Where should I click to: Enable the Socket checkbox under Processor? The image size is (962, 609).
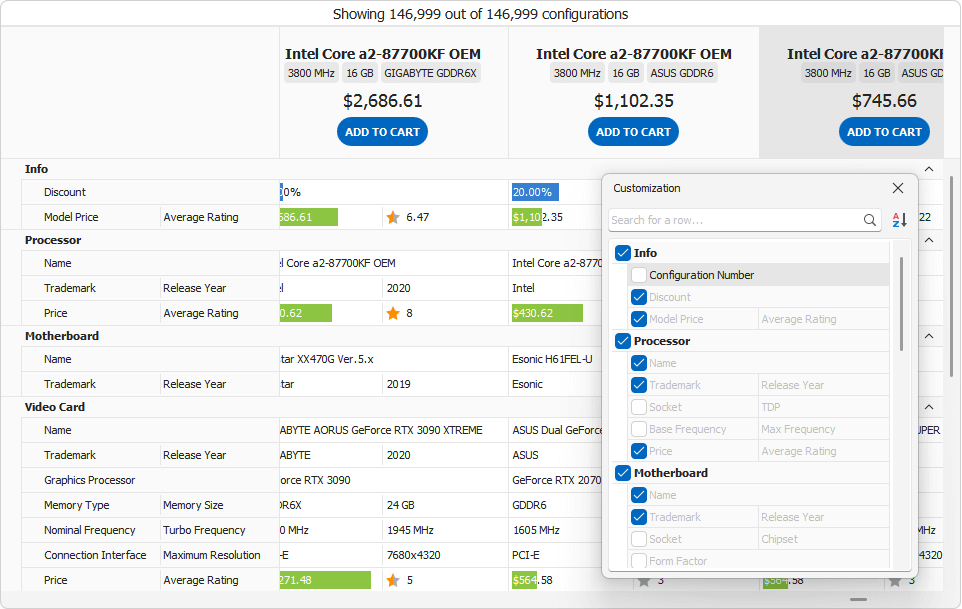(x=637, y=406)
